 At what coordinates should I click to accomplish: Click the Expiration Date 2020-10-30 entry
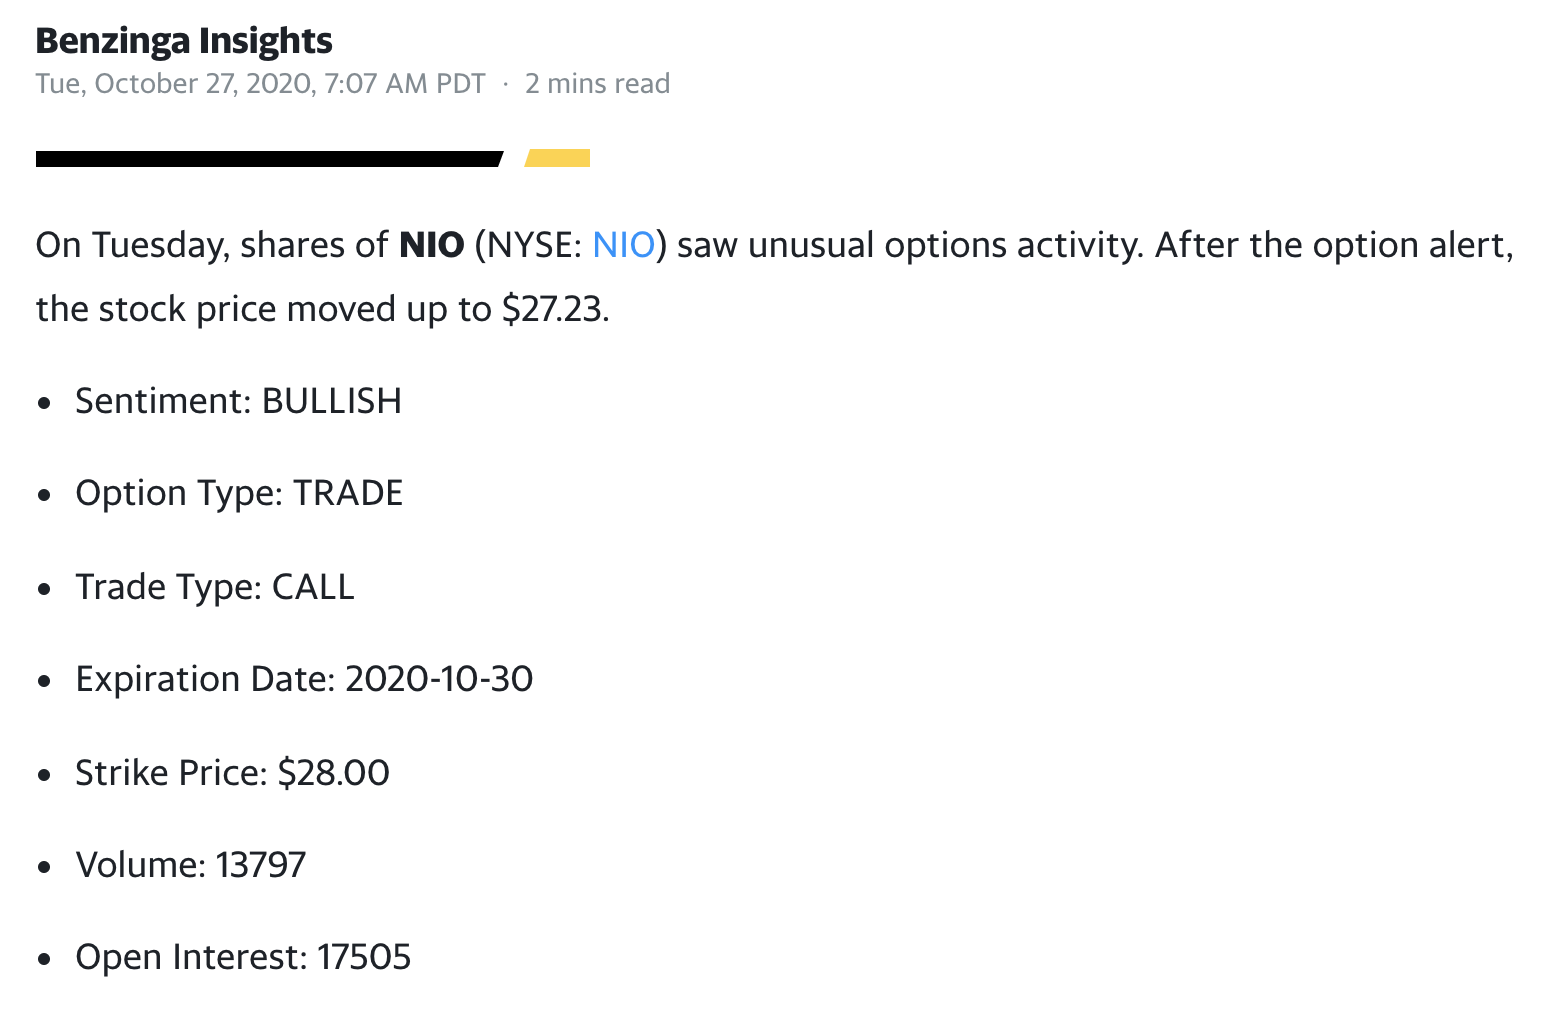click(304, 679)
